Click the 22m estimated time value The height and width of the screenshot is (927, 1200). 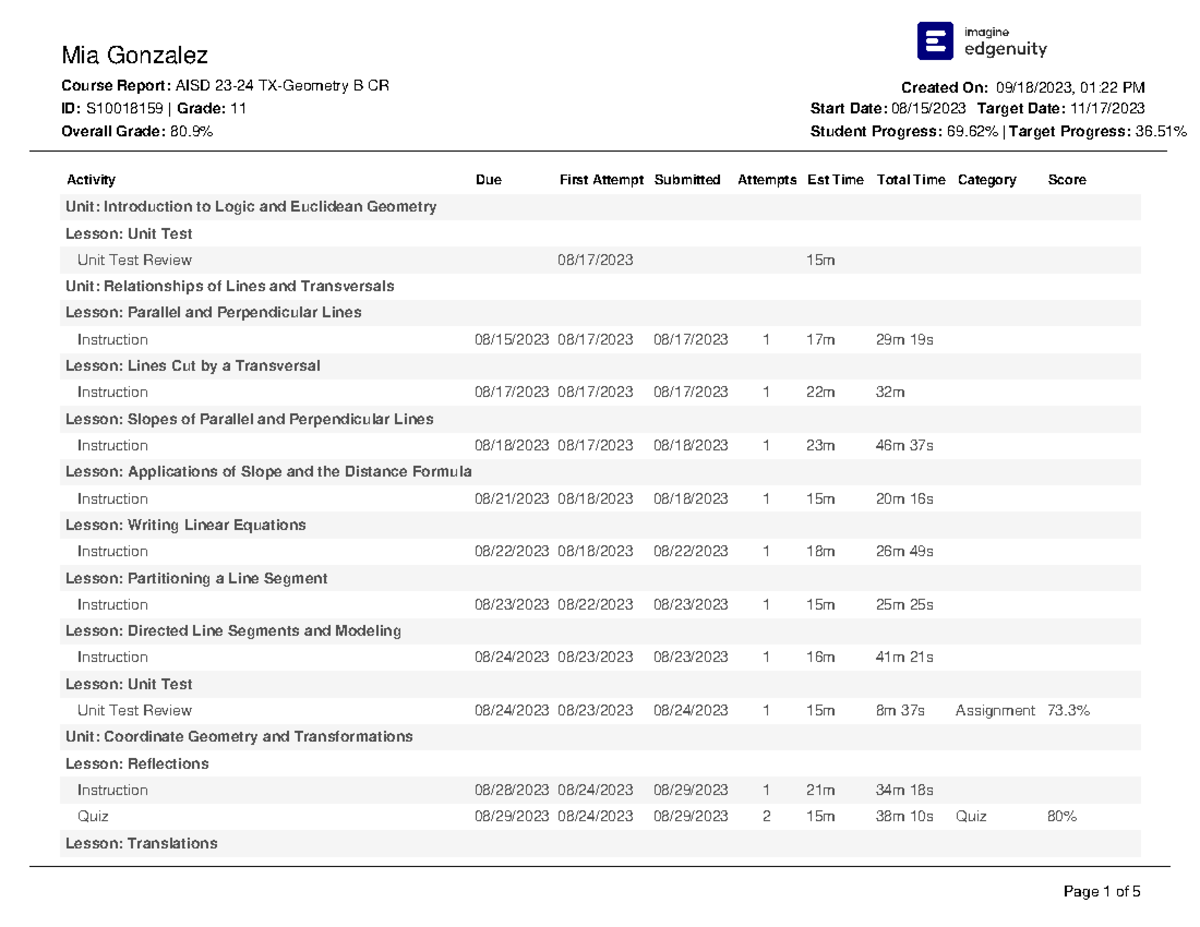click(x=820, y=393)
